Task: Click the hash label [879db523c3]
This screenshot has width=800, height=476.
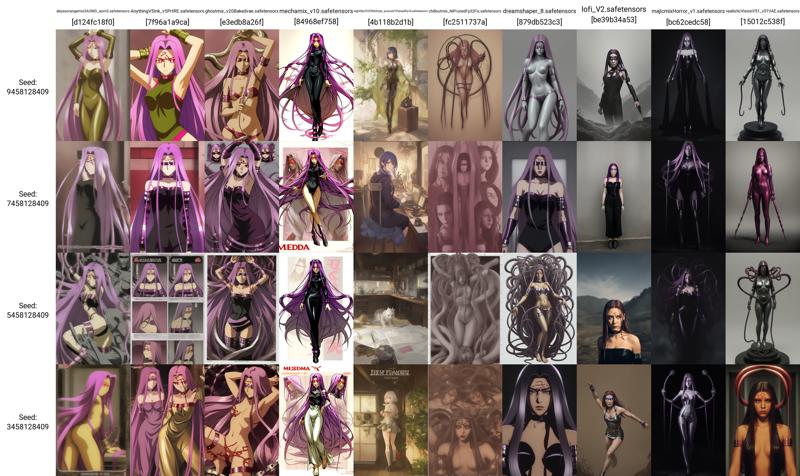Action: pos(539,22)
